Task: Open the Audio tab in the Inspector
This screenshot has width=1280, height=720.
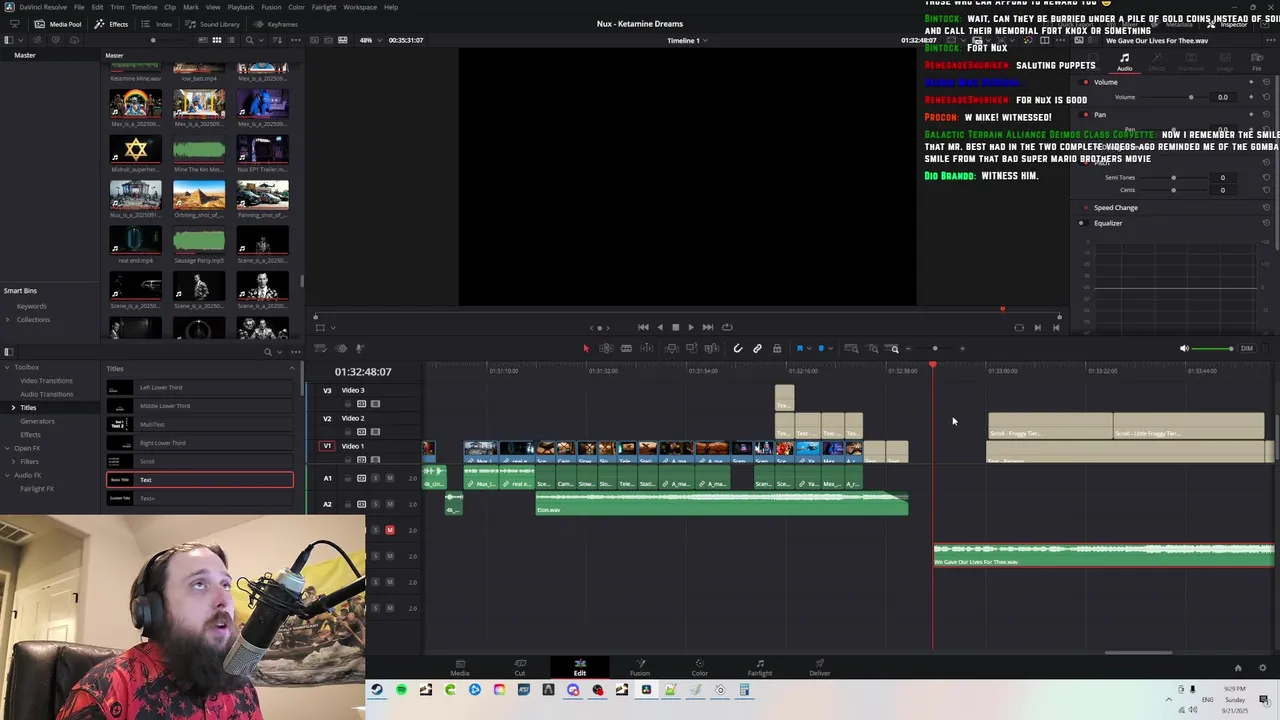Action: click(x=1125, y=62)
